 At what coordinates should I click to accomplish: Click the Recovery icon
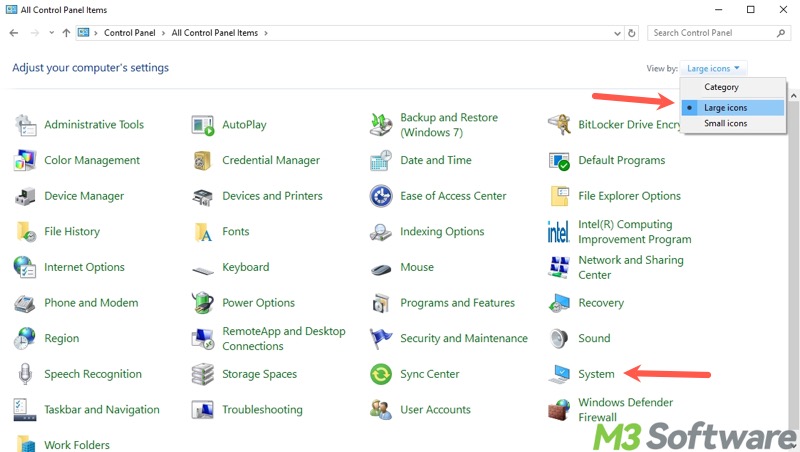click(x=559, y=303)
